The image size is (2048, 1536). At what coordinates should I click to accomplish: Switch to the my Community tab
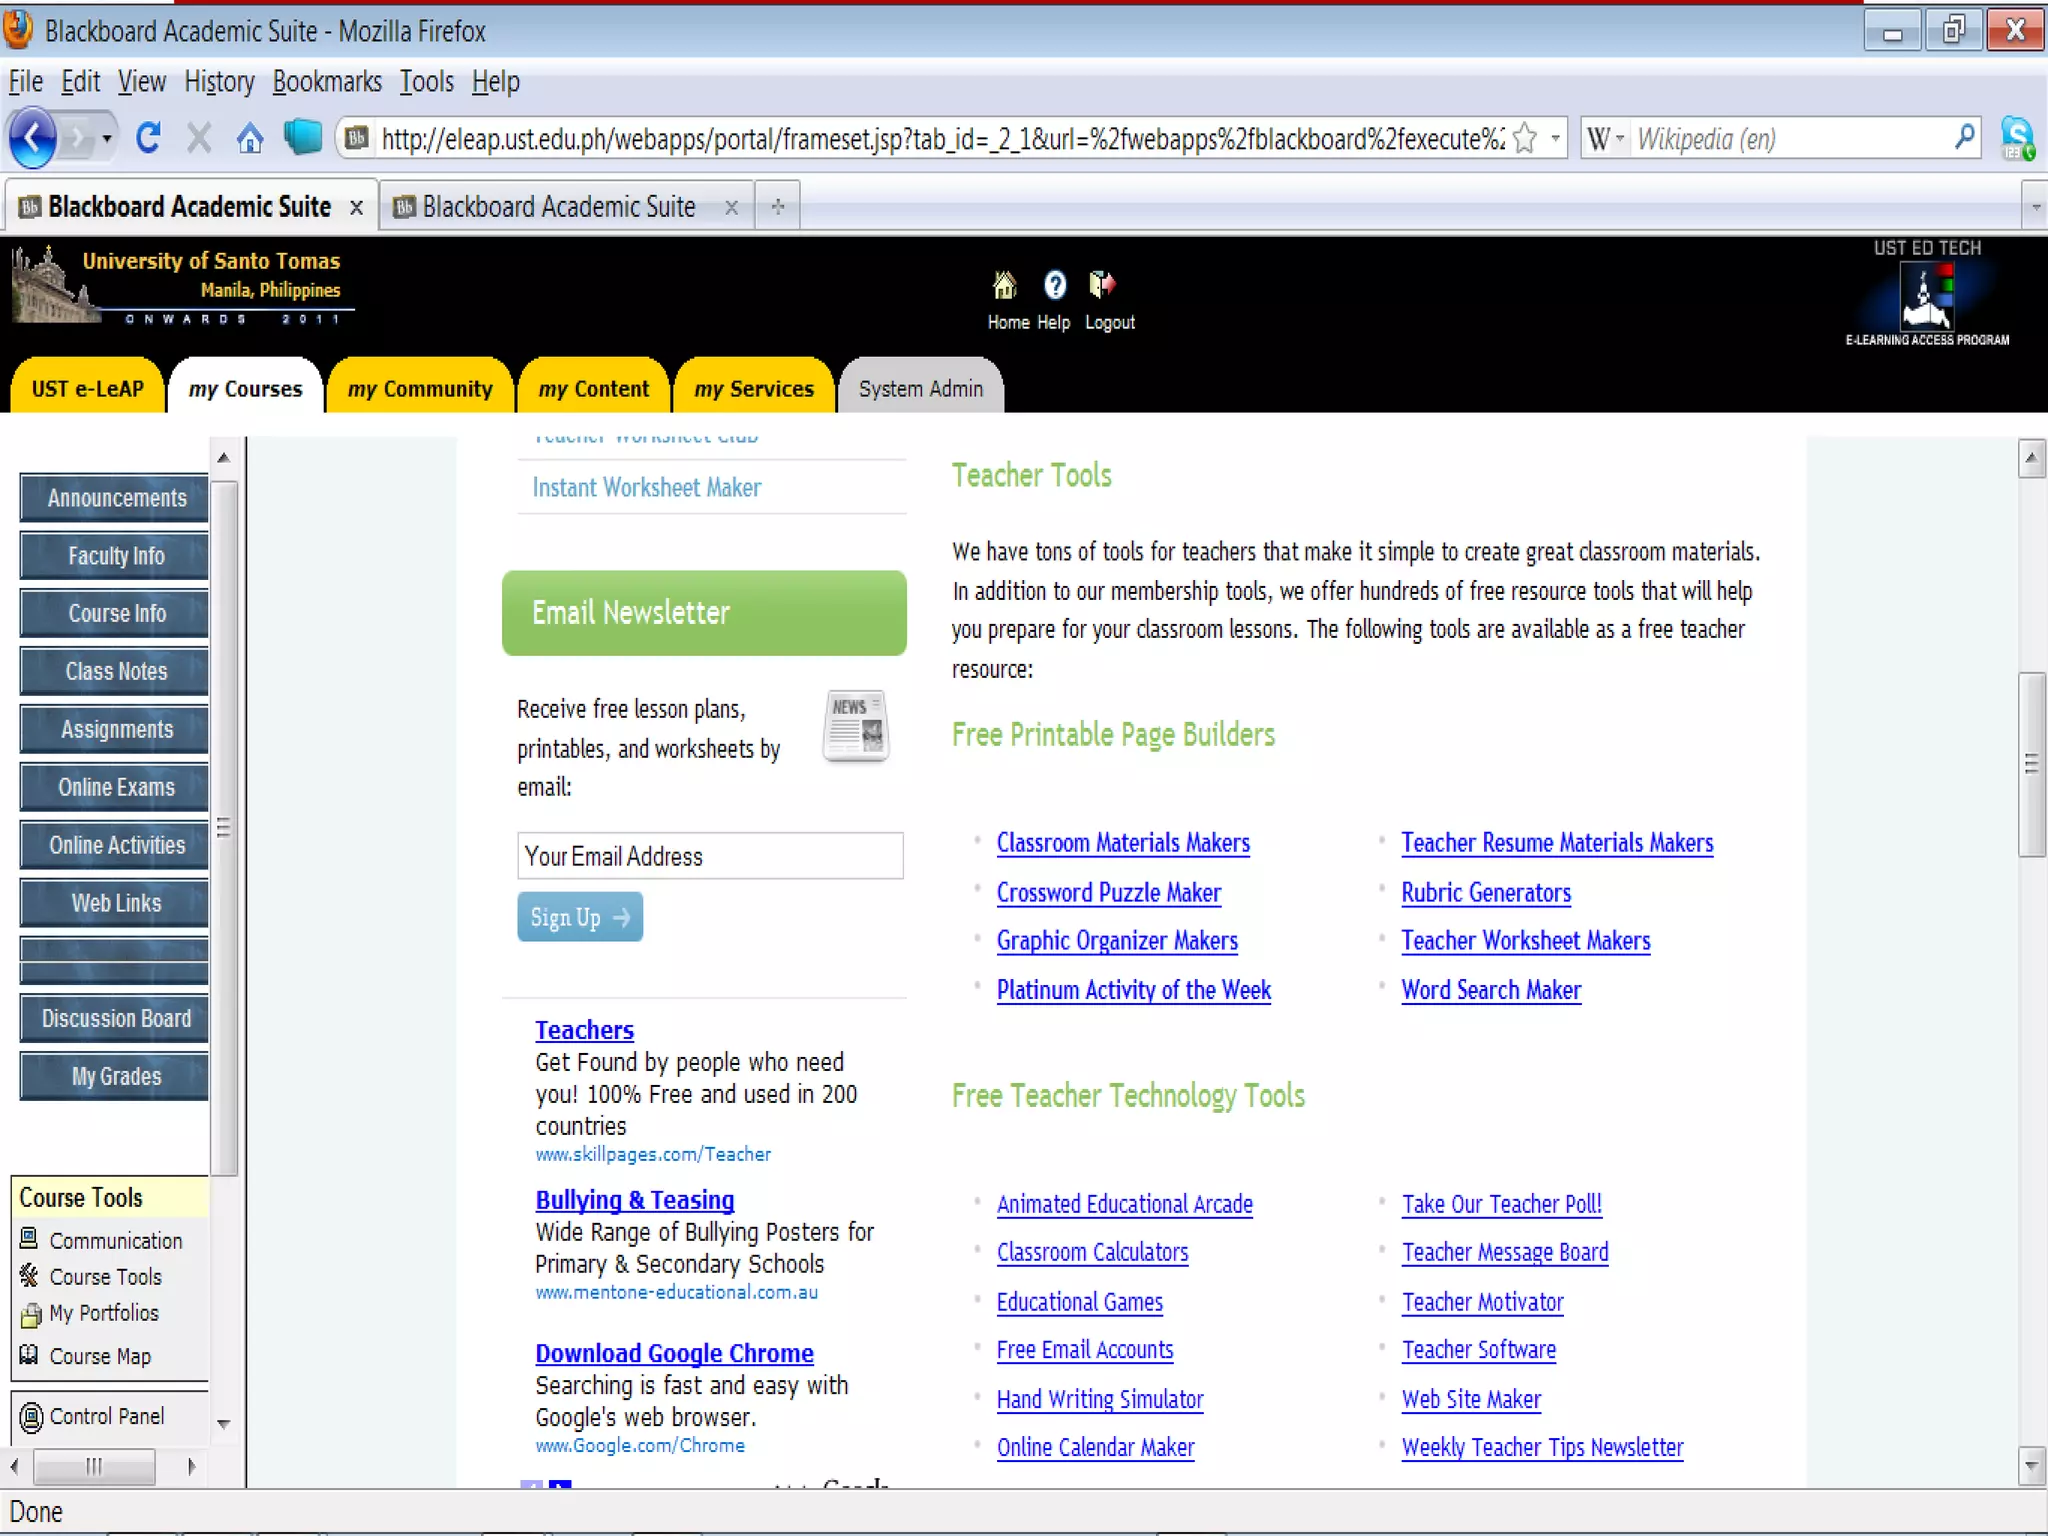pyautogui.click(x=420, y=389)
